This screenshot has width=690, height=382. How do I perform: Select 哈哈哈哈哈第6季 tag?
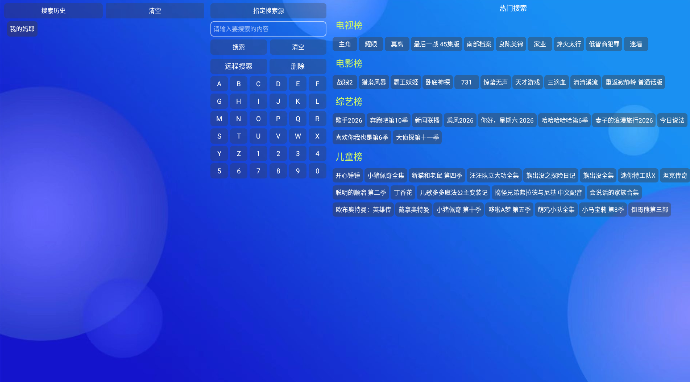coord(565,120)
